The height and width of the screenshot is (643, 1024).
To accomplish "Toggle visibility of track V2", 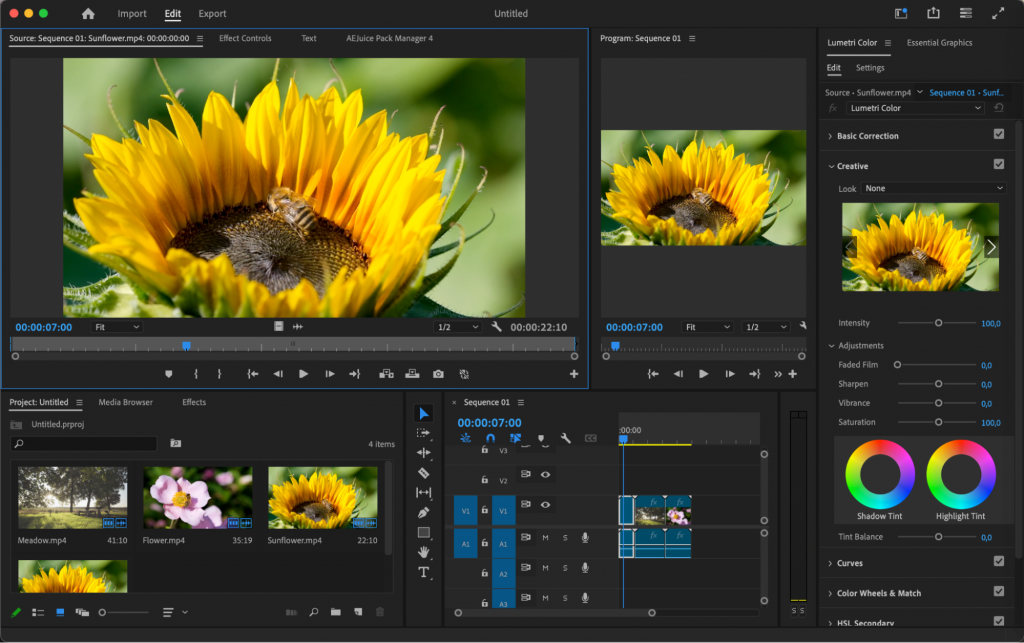I will pyautogui.click(x=545, y=474).
